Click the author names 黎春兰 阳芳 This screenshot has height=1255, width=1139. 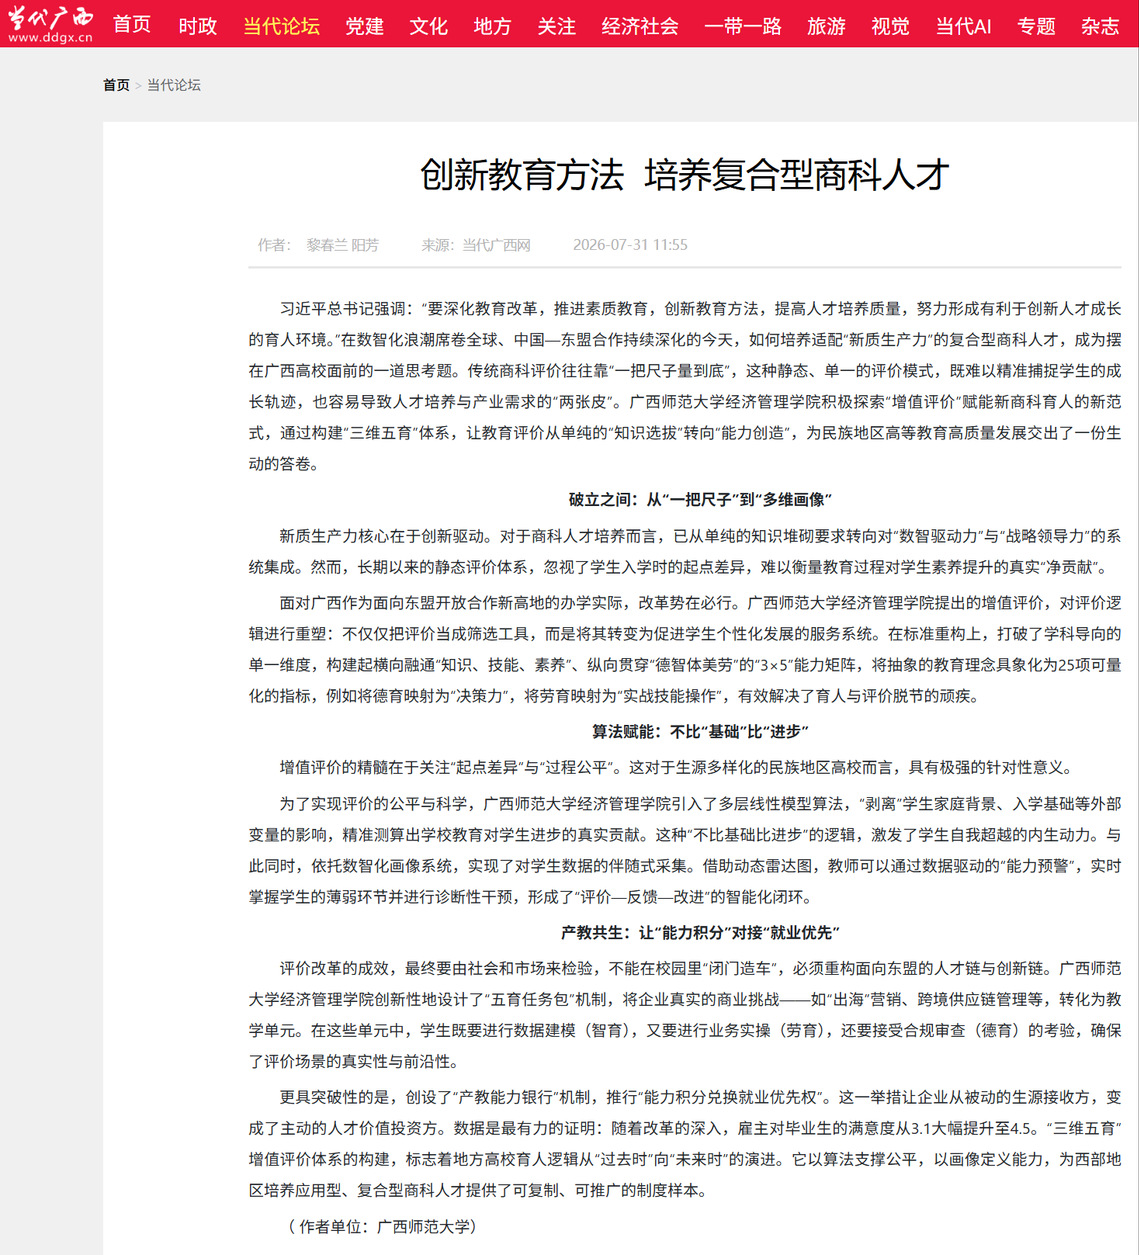pyautogui.click(x=342, y=245)
